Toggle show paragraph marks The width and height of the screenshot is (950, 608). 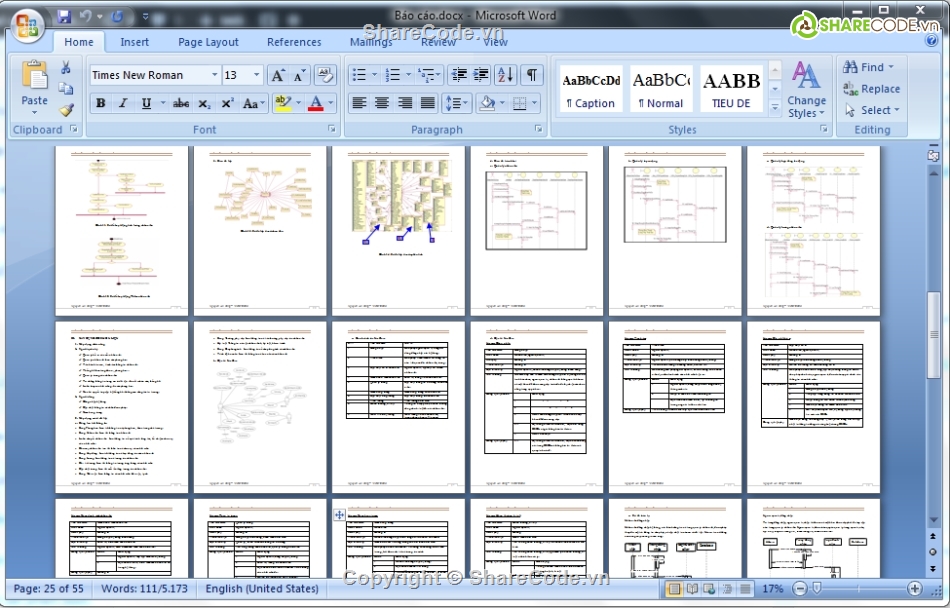[531, 75]
